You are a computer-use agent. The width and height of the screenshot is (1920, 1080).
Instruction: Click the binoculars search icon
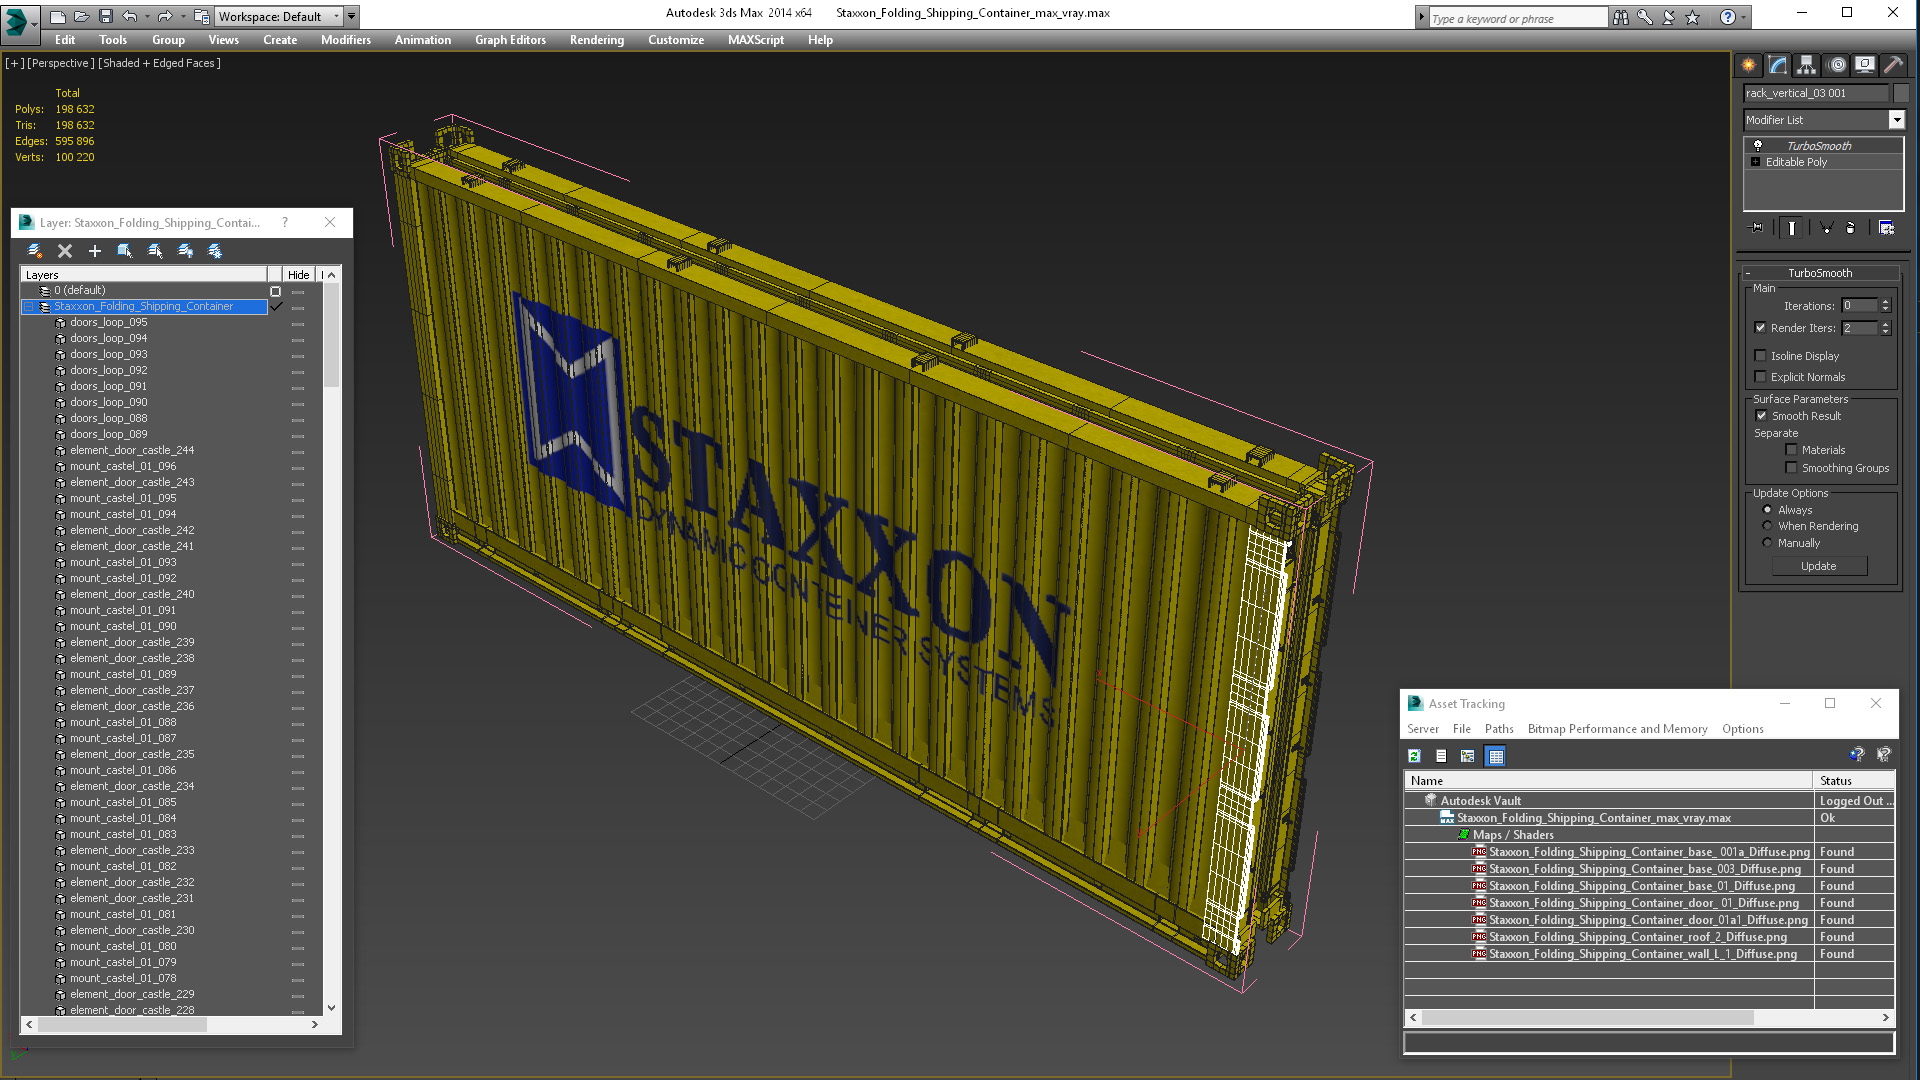1620,17
